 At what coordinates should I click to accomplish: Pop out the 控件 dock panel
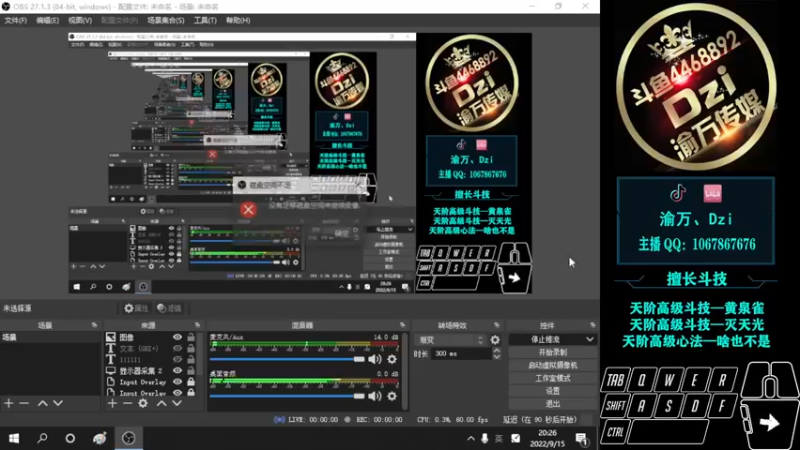tap(592, 325)
